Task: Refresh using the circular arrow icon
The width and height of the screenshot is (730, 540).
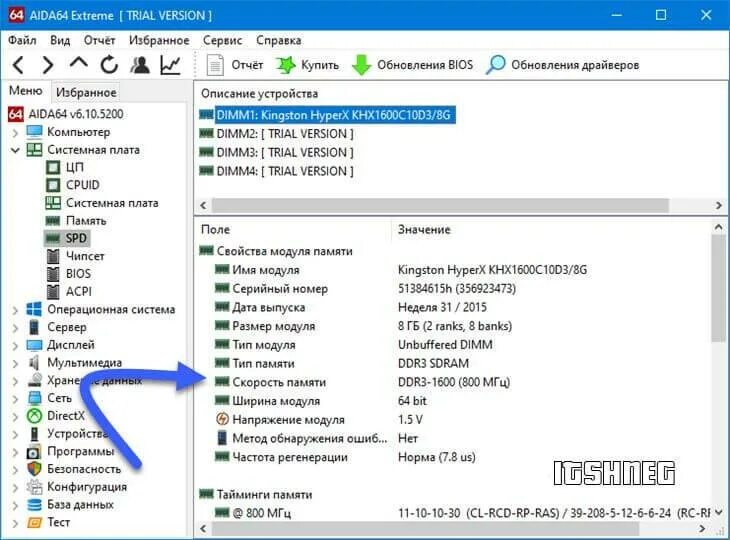Action: pos(109,65)
